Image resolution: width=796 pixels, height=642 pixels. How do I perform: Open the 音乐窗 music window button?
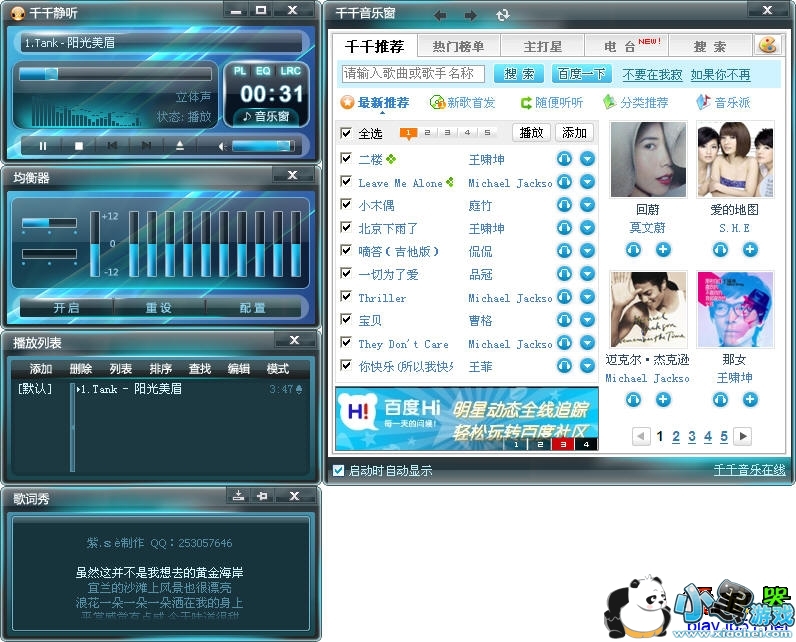click(x=266, y=116)
